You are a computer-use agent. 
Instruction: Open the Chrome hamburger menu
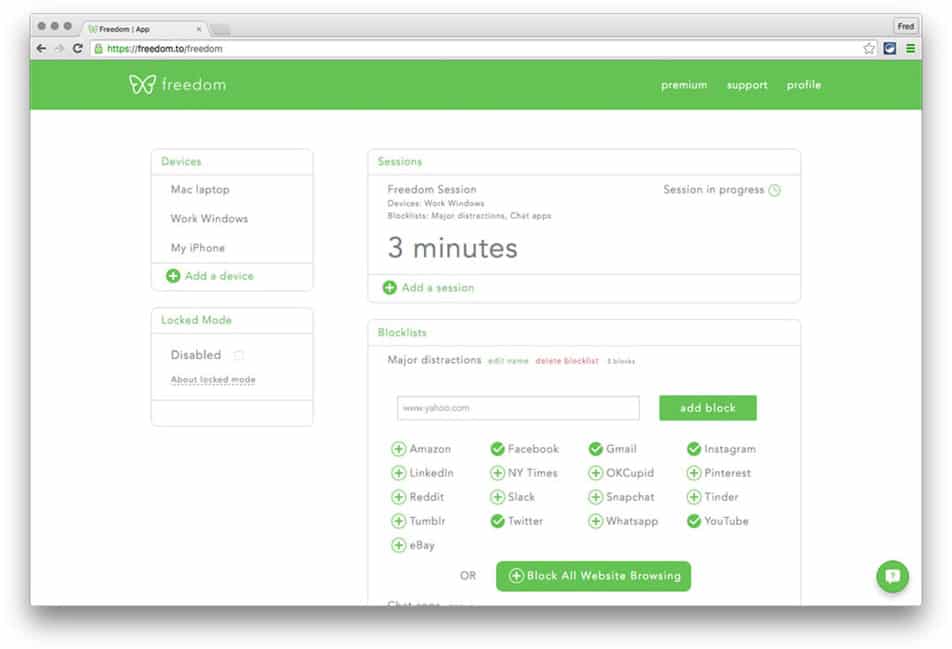coord(910,49)
